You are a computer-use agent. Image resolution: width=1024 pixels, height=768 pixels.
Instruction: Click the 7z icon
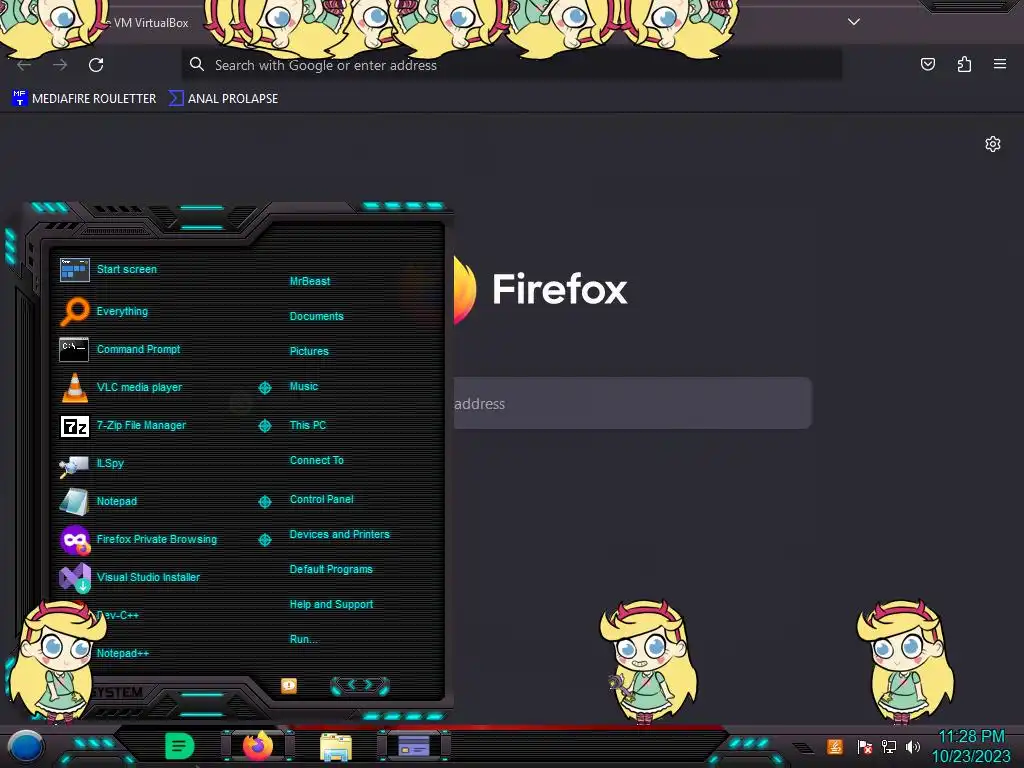tap(74, 426)
